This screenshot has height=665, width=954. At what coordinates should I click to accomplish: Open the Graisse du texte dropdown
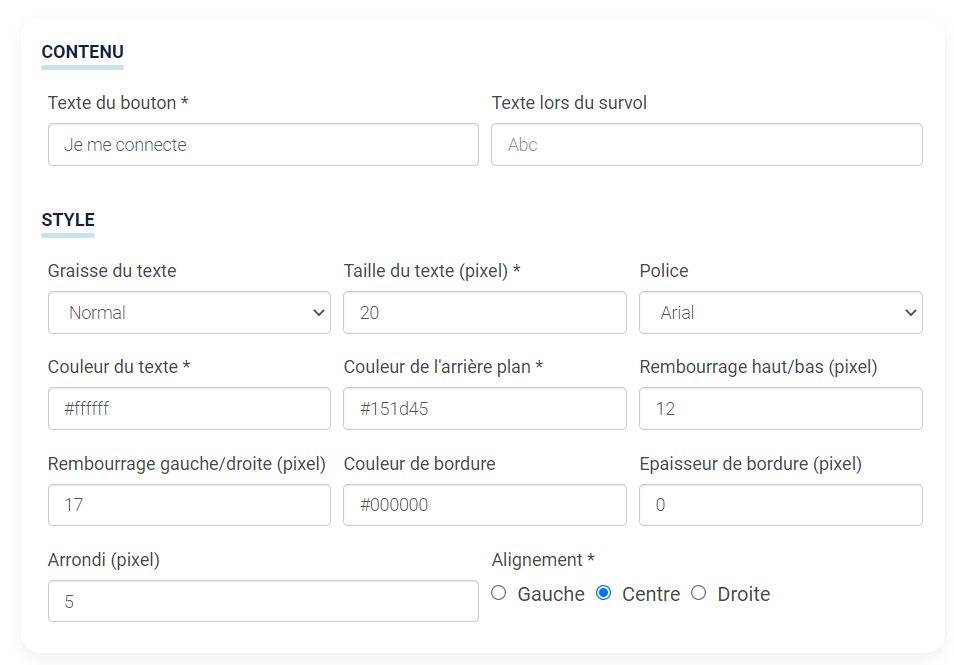[189, 313]
